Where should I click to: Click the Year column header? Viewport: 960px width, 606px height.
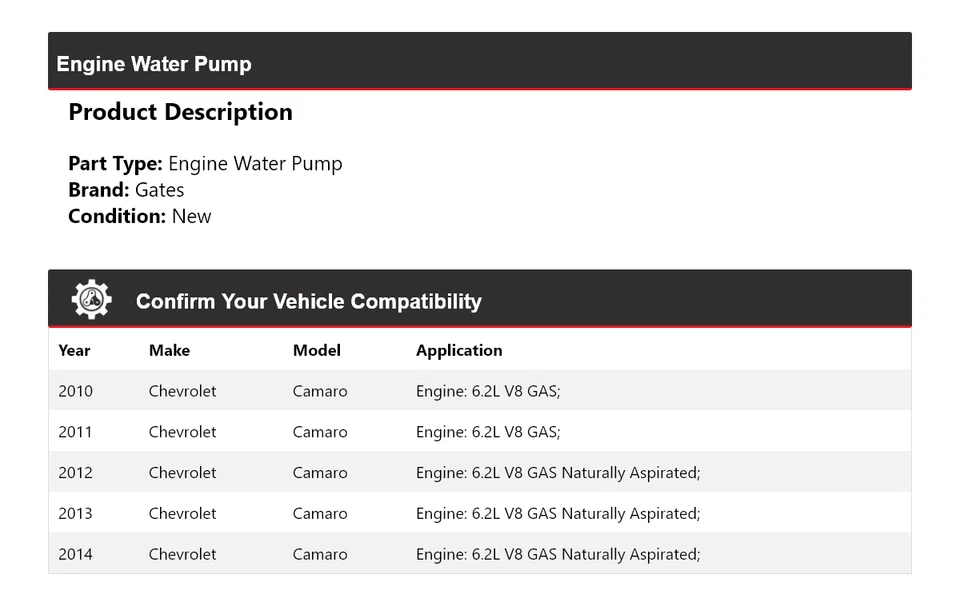(x=74, y=350)
